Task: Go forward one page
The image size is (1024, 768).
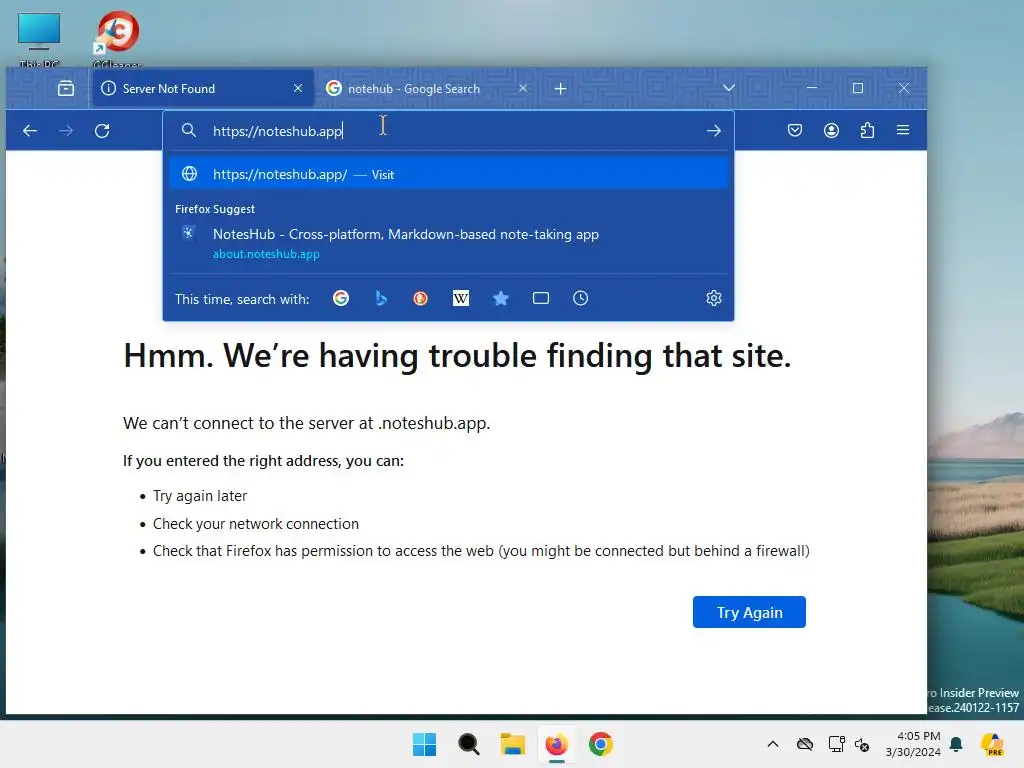Action: click(66, 131)
